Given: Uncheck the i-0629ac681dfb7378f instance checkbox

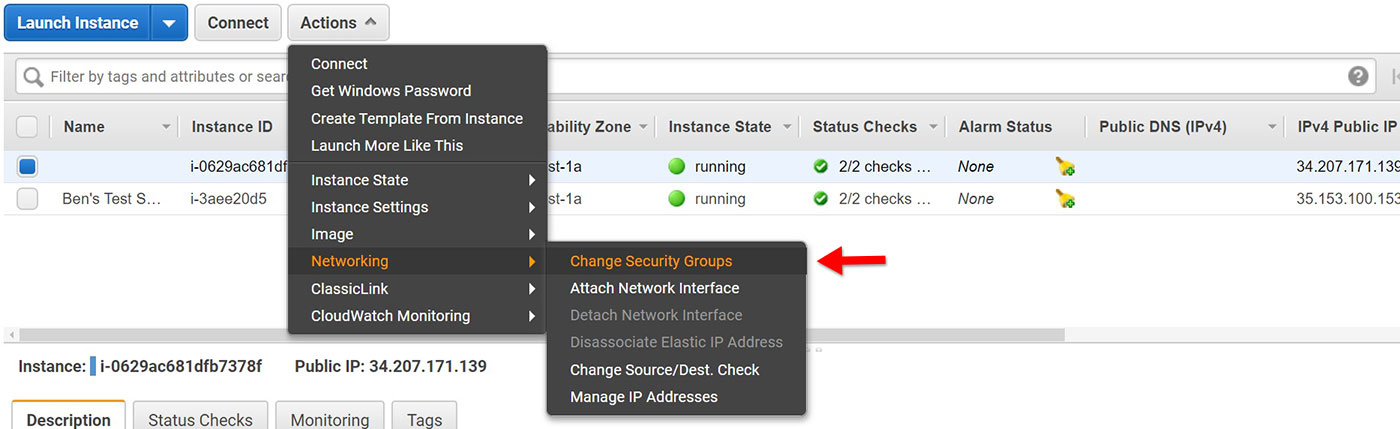Looking at the screenshot, I should (27, 167).
